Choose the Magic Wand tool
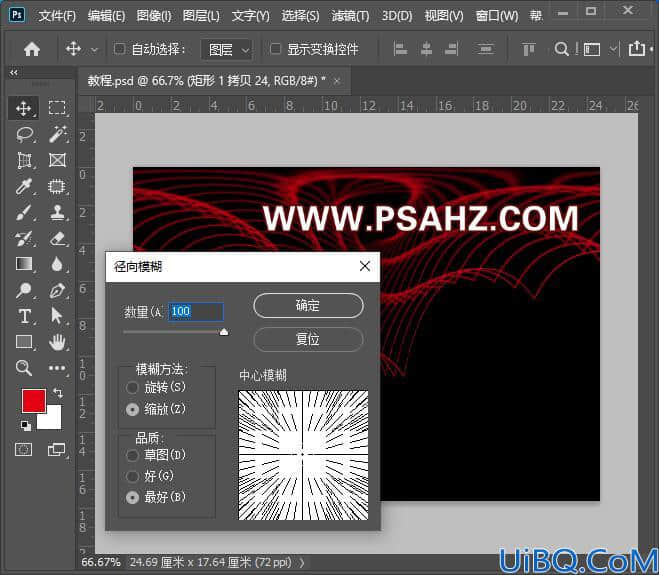The height and width of the screenshot is (575, 659). (57, 135)
